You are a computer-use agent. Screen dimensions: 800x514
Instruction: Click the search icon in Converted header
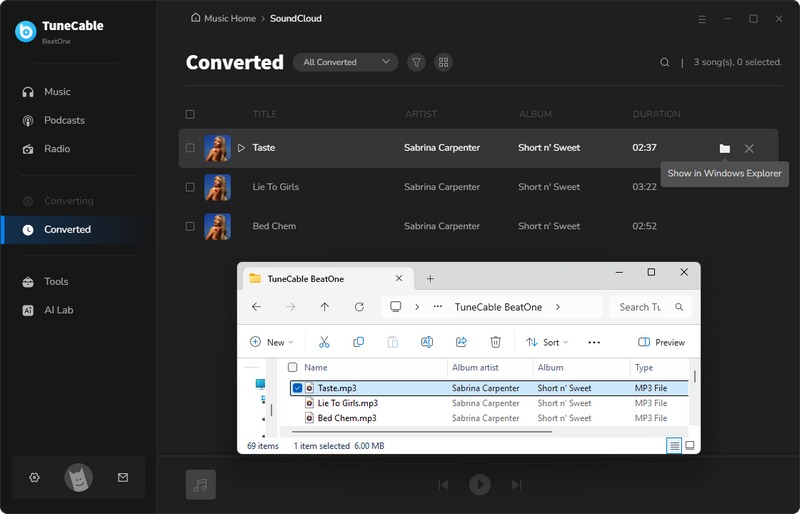pos(664,62)
